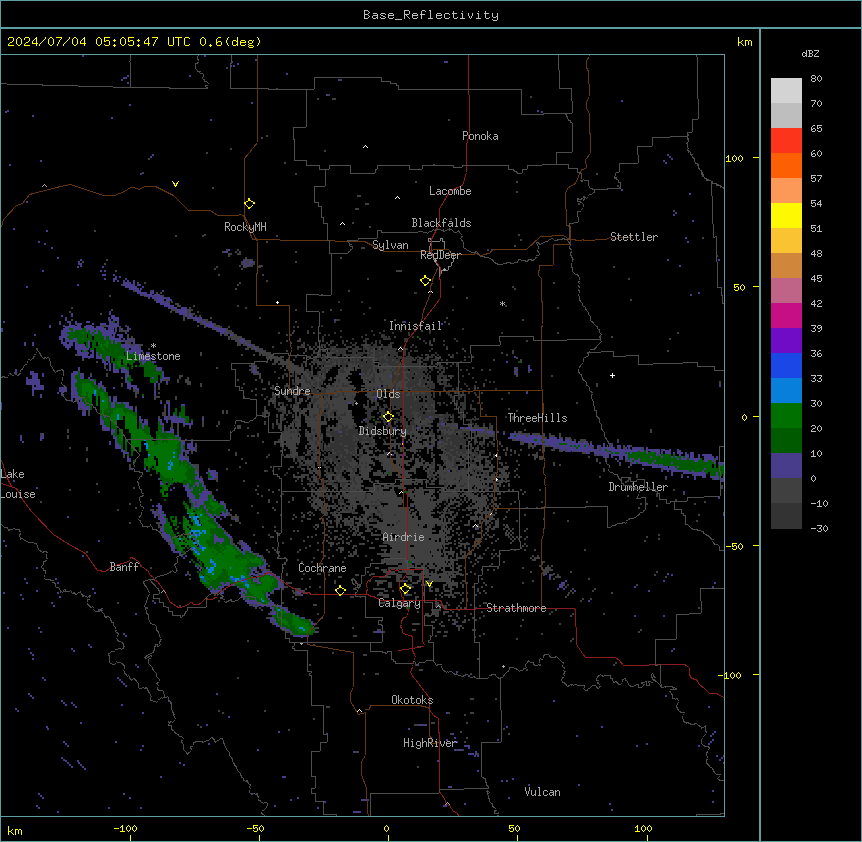
Task: Click the Cochrane label
Action: point(322,568)
